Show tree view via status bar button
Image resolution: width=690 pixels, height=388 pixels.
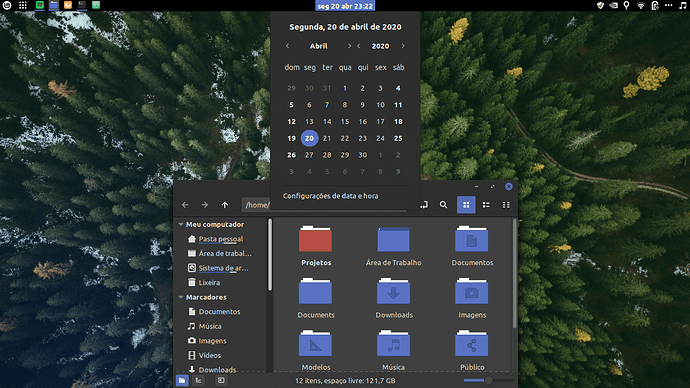coord(198,381)
